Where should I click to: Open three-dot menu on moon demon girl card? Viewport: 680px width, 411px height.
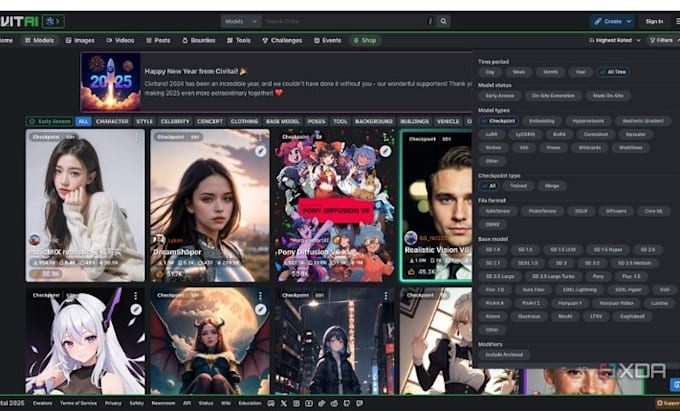pos(260,296)
